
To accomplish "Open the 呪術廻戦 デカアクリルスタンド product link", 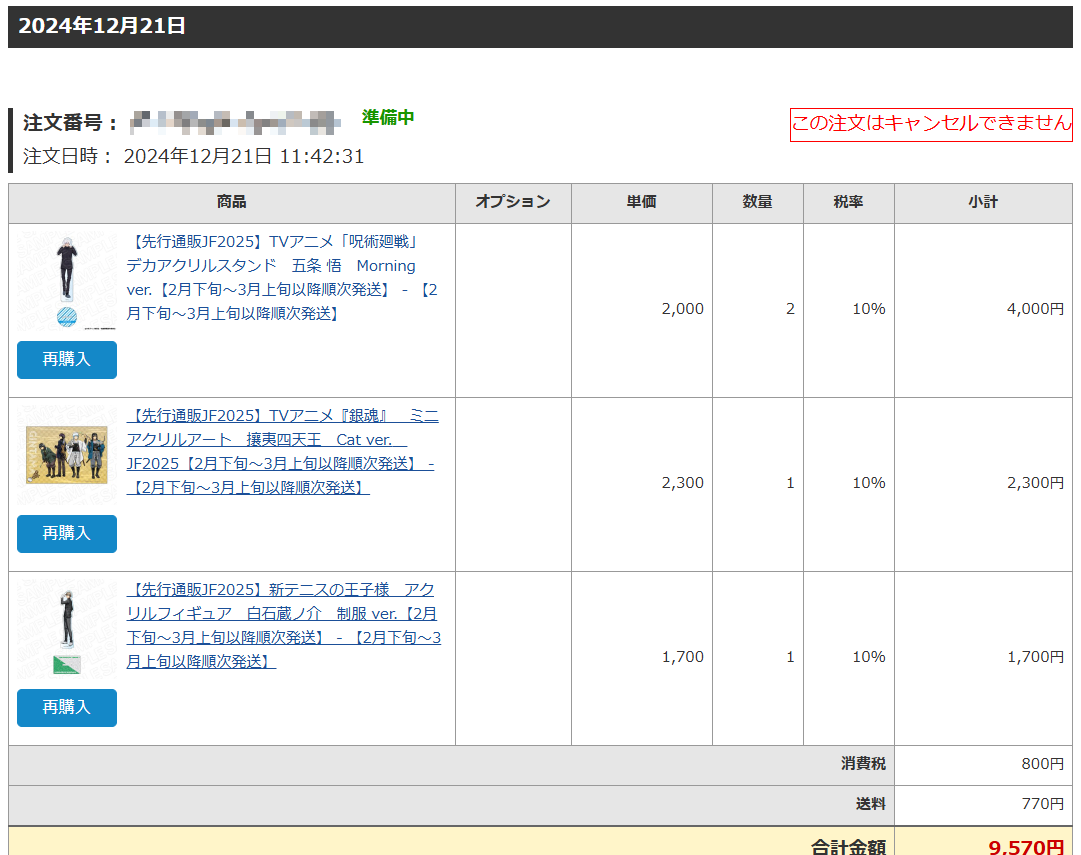I will pos(282,277).
